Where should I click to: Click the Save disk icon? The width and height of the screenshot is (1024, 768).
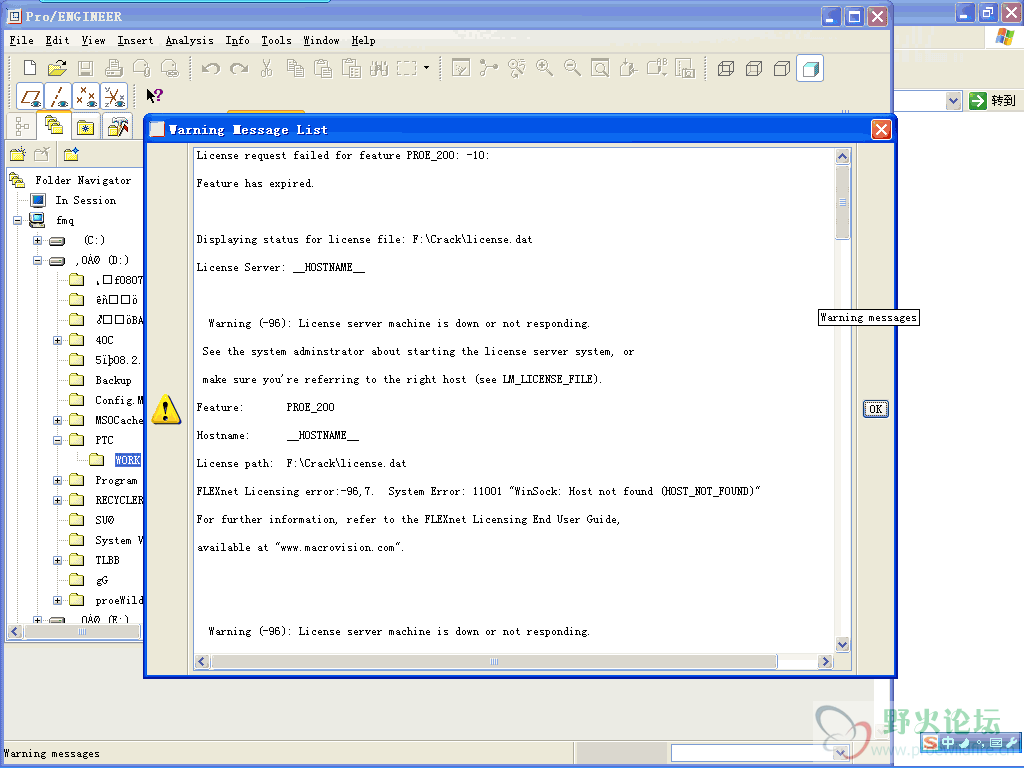(x=85, y=68)
